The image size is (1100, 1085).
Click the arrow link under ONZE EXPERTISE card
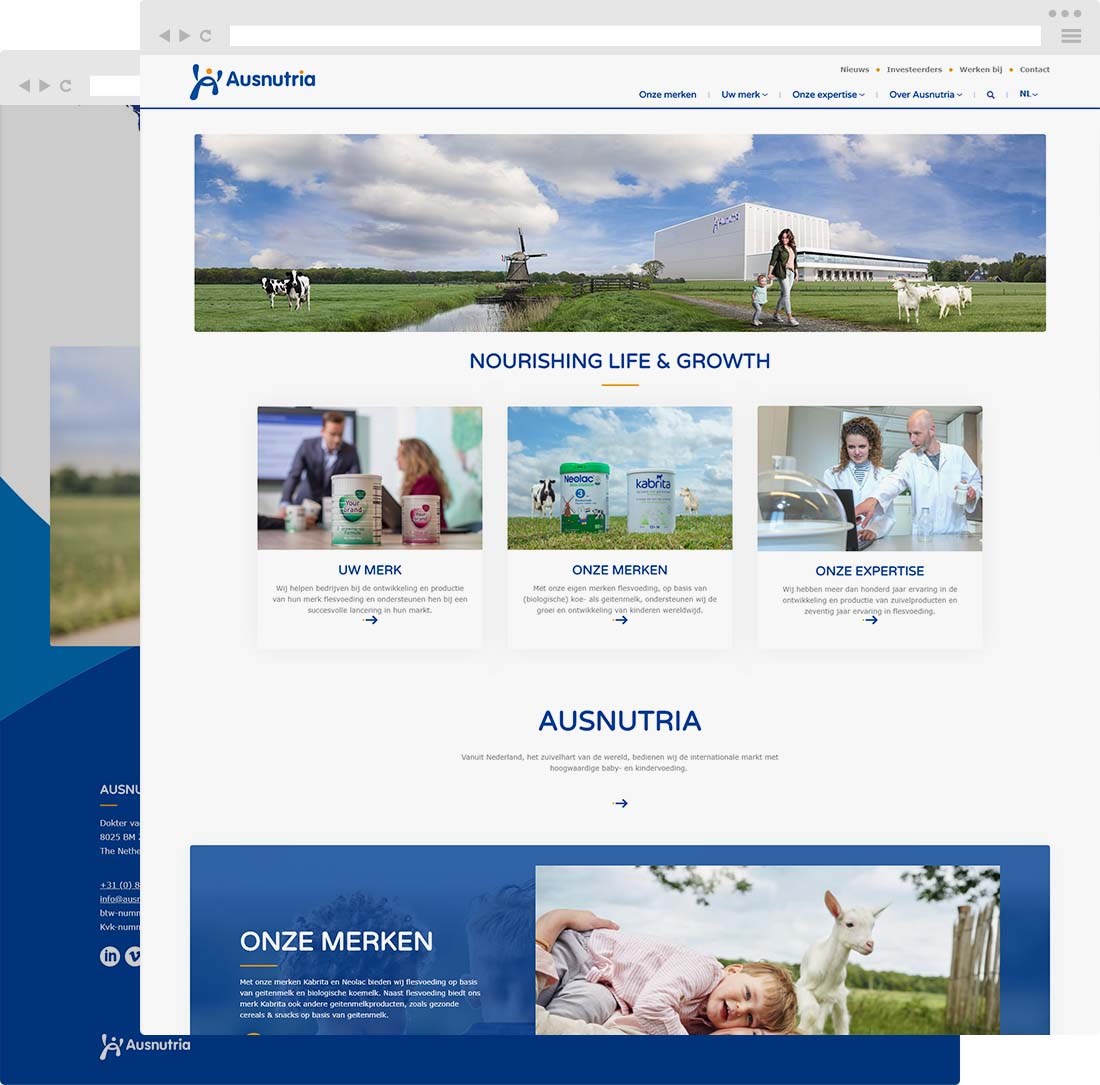(x=870, y=620)
